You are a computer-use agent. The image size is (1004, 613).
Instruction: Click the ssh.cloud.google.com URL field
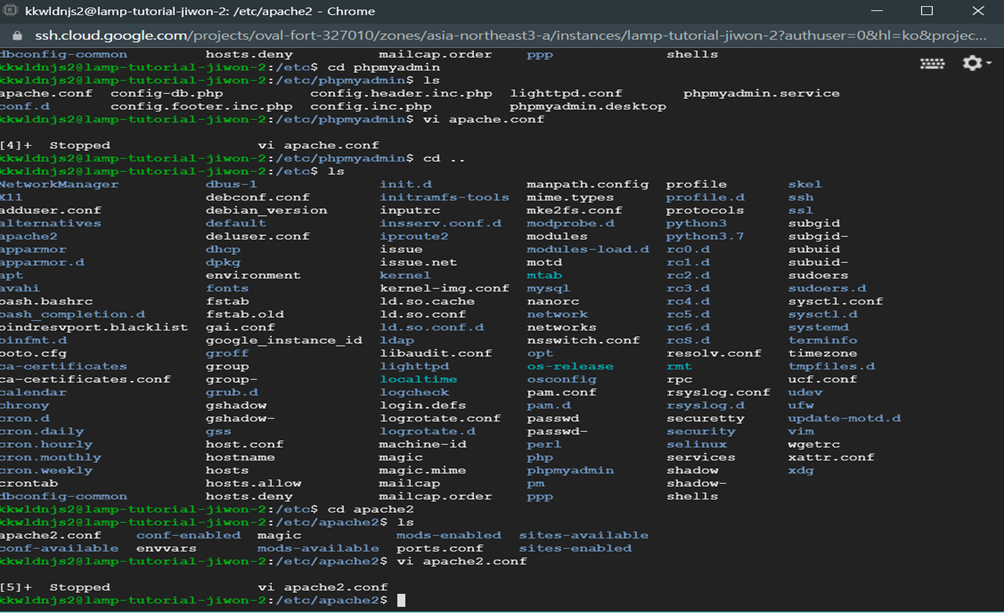[510, 36]
